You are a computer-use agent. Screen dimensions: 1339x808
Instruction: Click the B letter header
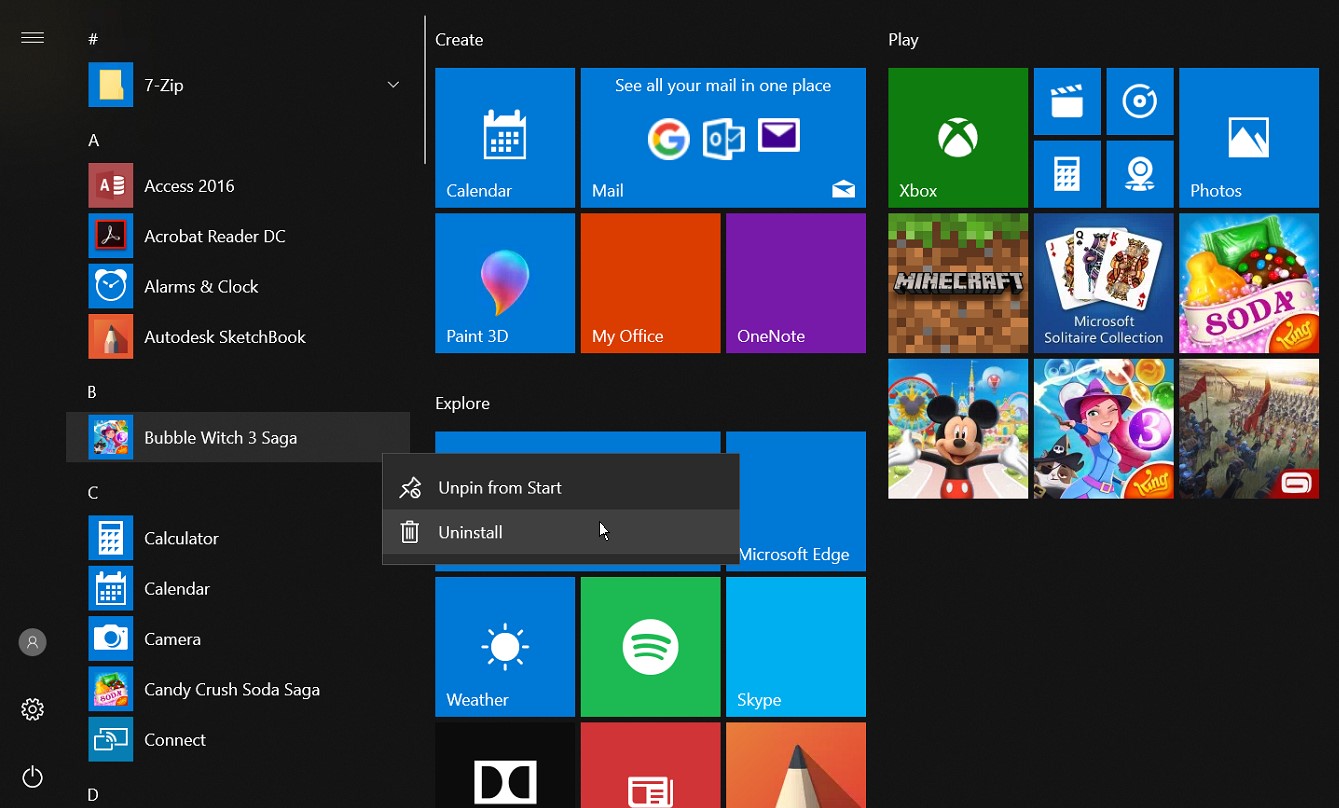click(x=93, y=392)
